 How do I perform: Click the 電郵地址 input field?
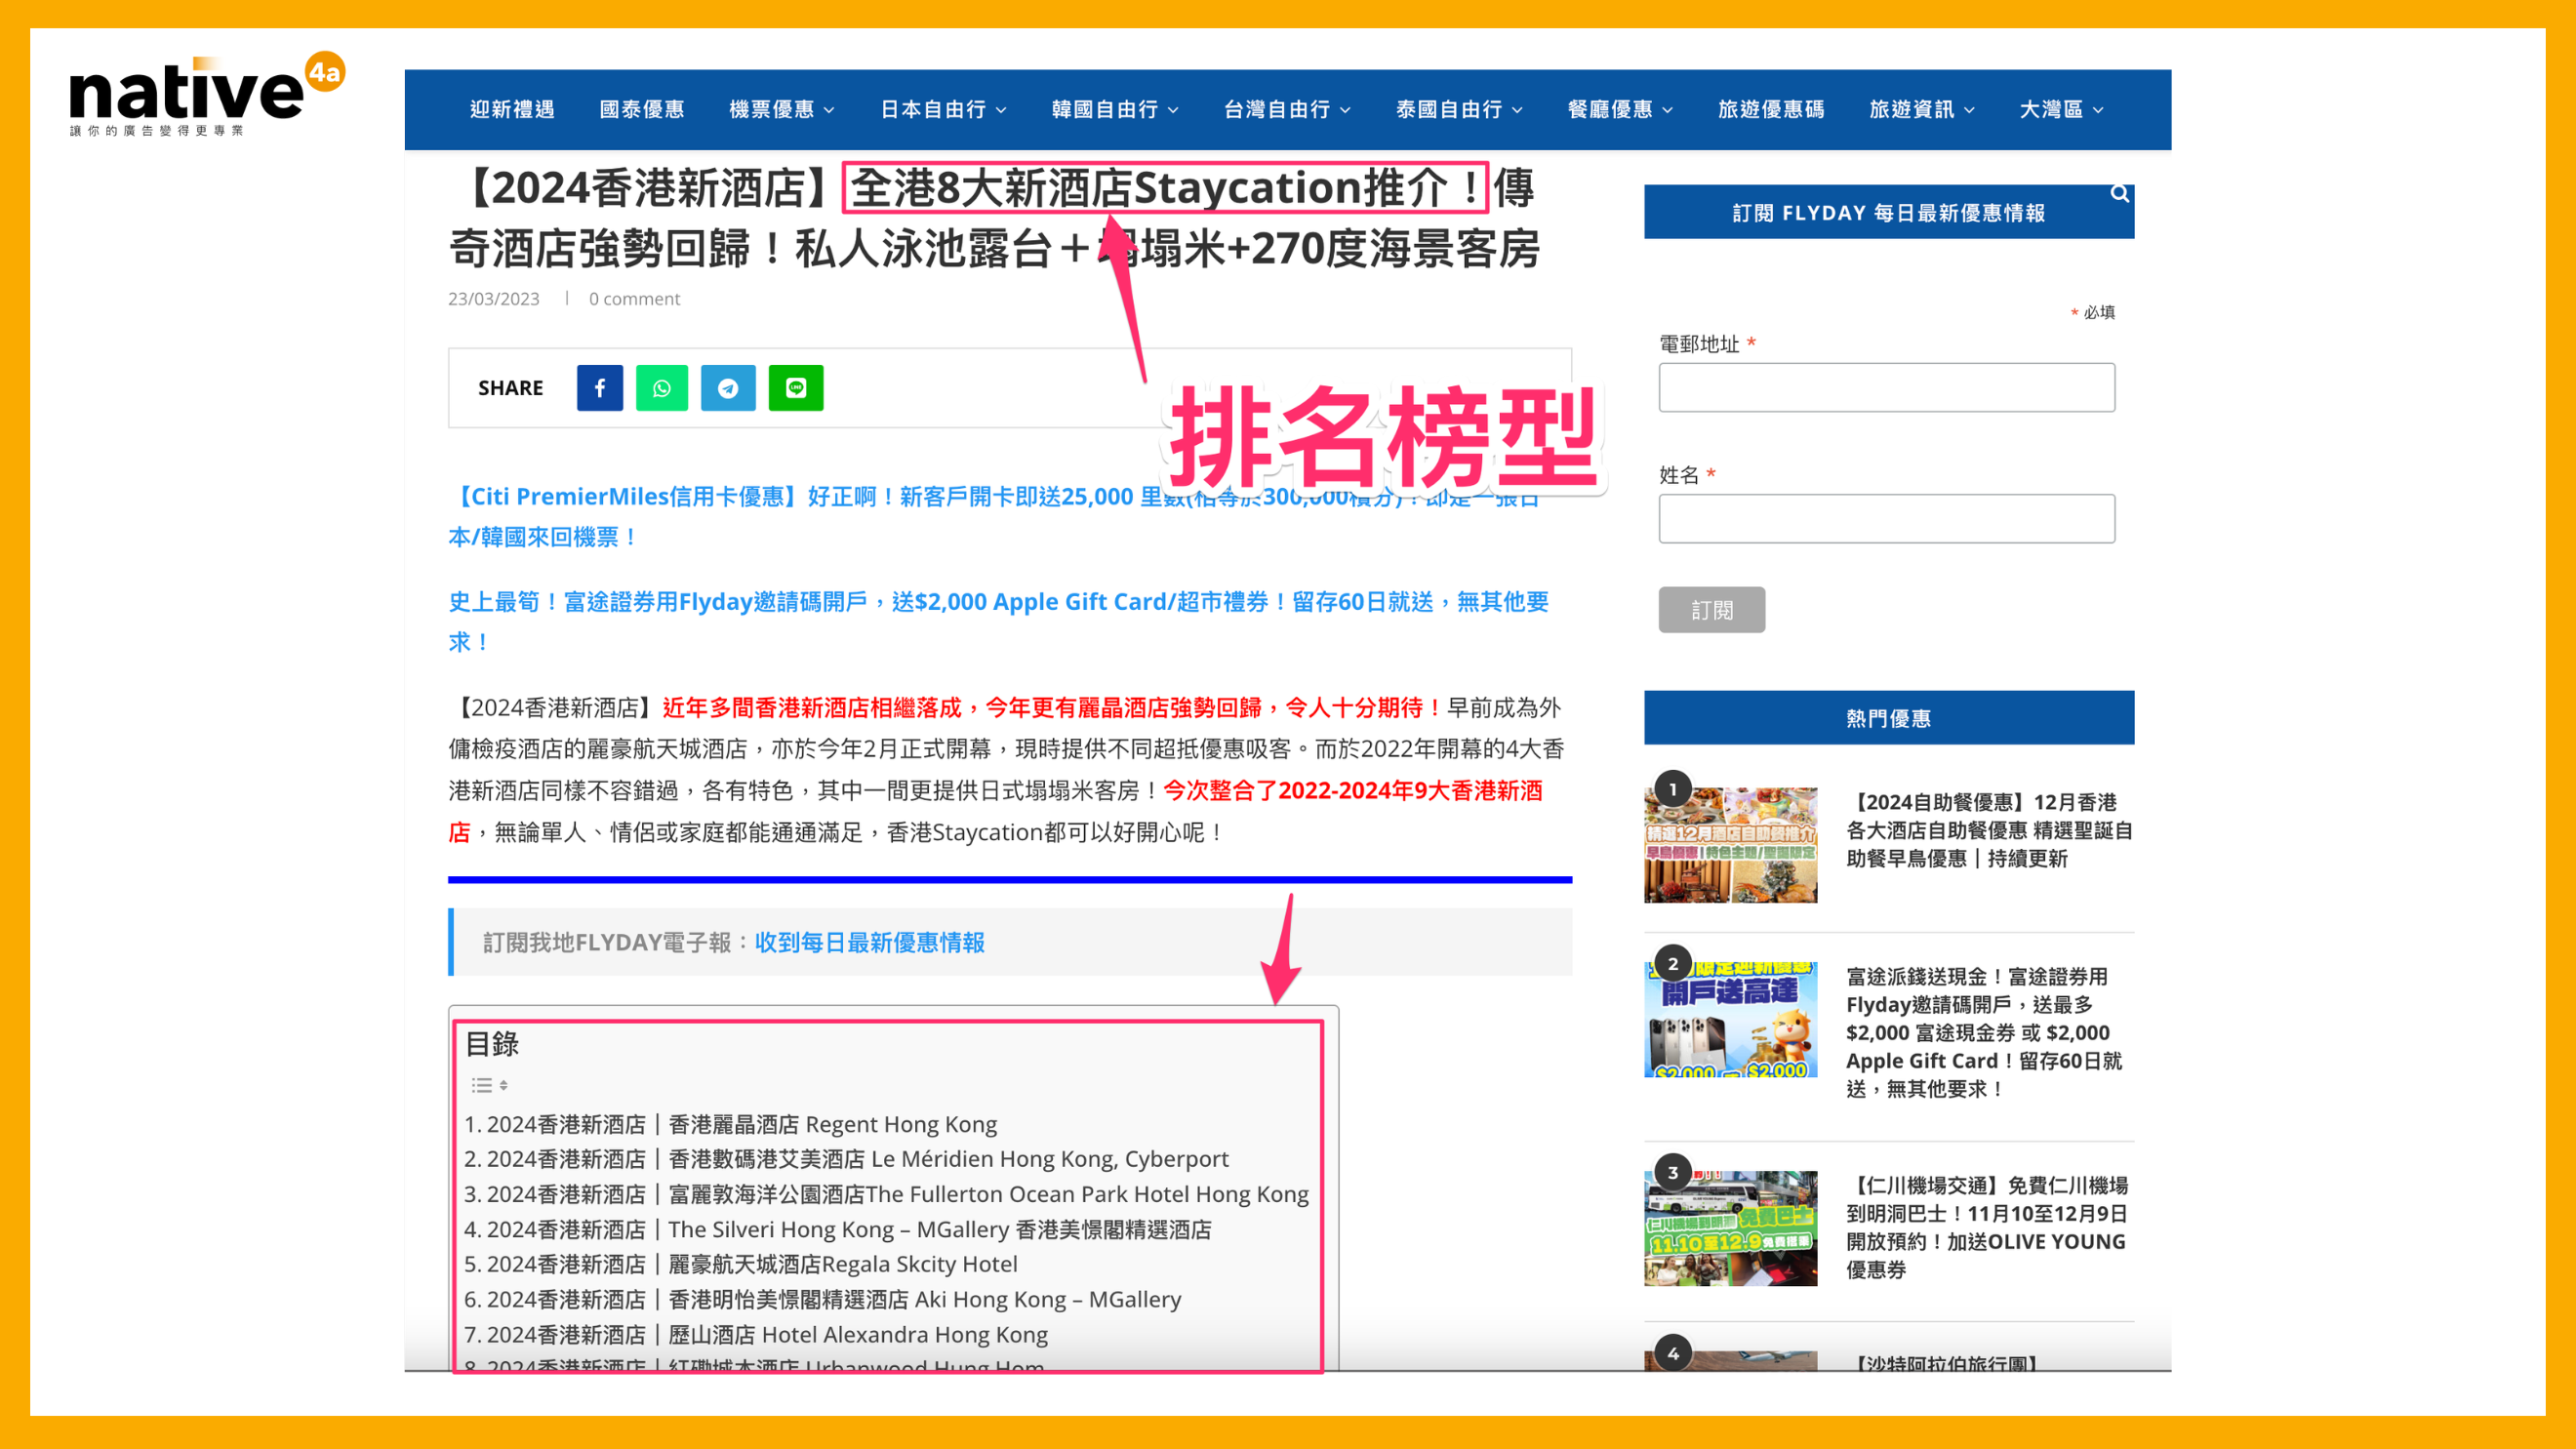1886,388
